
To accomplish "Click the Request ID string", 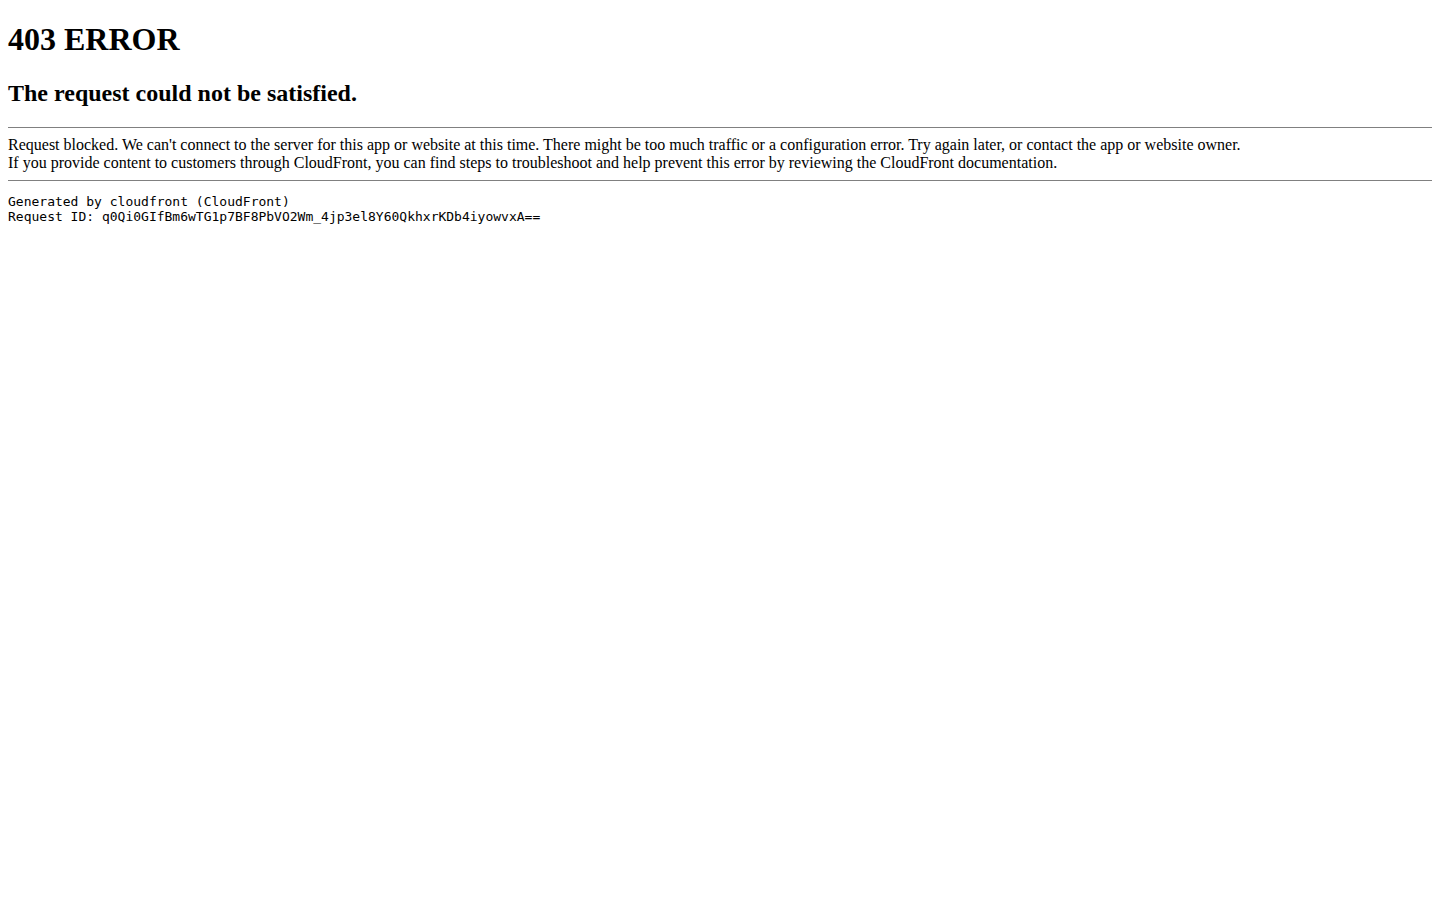I will click(321, 217).
